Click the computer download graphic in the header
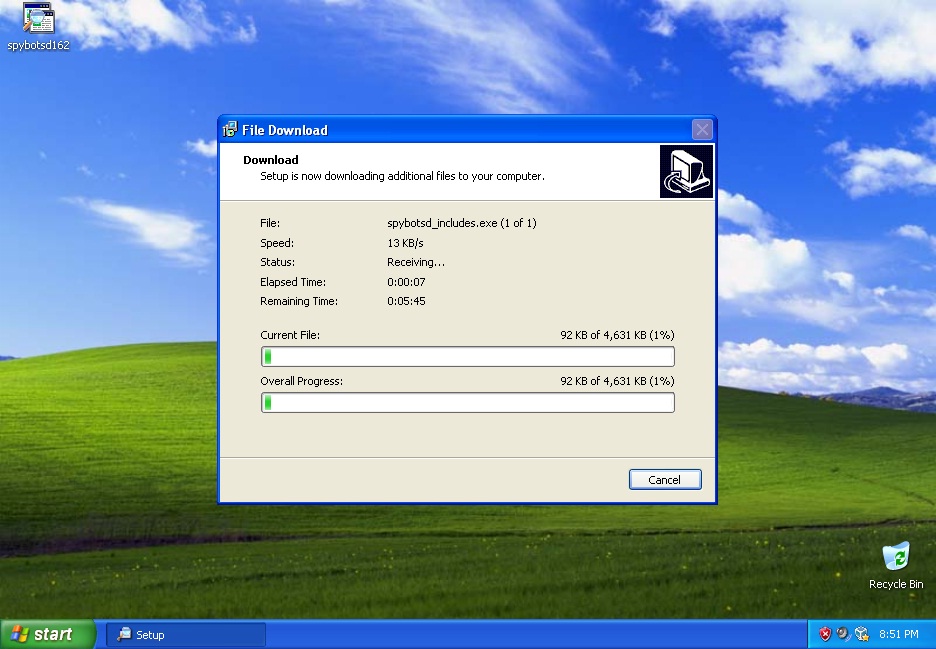936x649 pixels. 686,171
